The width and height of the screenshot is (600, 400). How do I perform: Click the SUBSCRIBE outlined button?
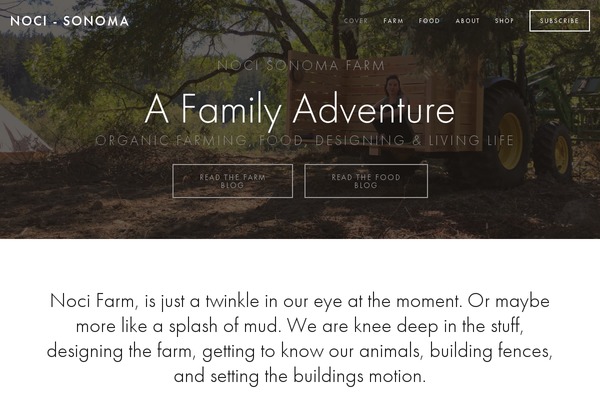tap(559, 21)
